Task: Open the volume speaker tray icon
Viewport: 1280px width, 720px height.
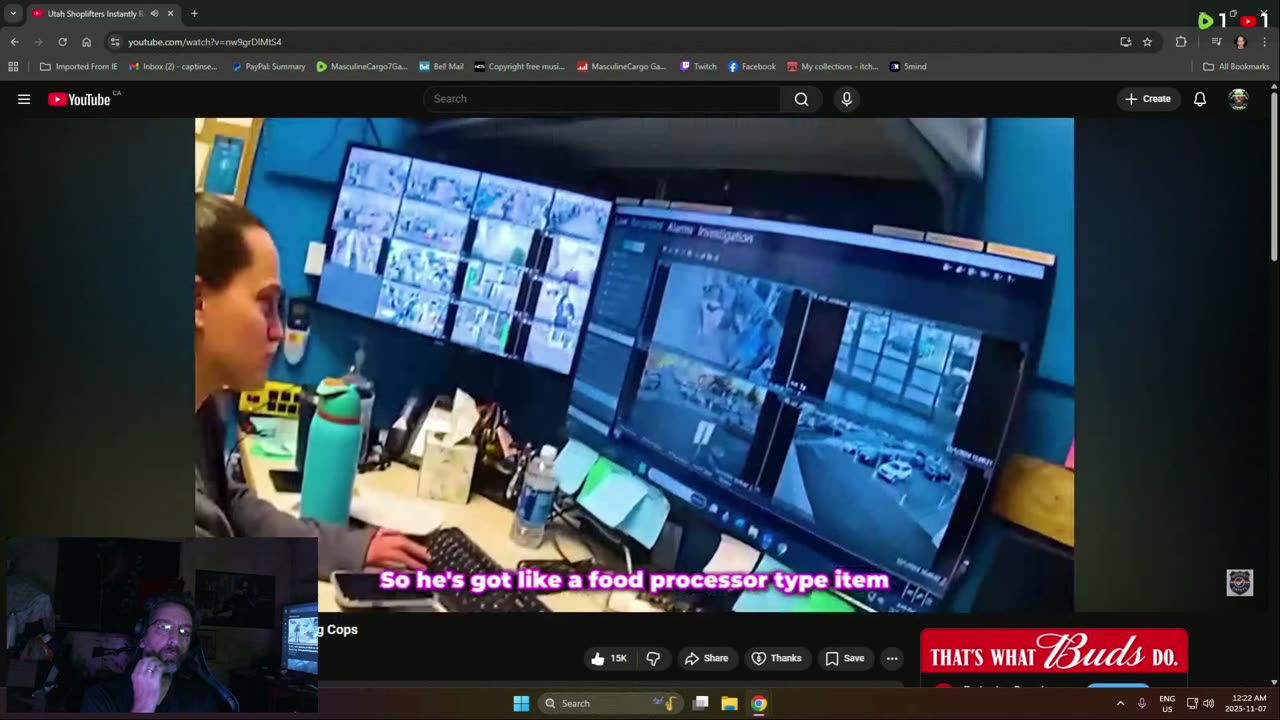Action: coord(1208,703)
